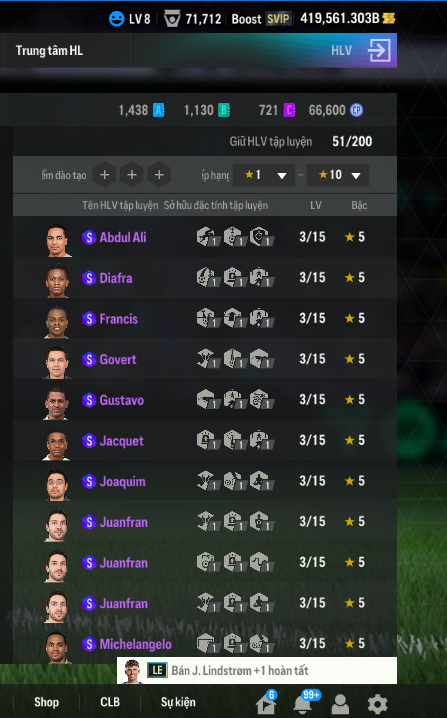The image size is (447, 718).
Task: Click Gustavo's portrait thumbnail
Action: click(57, 403)
